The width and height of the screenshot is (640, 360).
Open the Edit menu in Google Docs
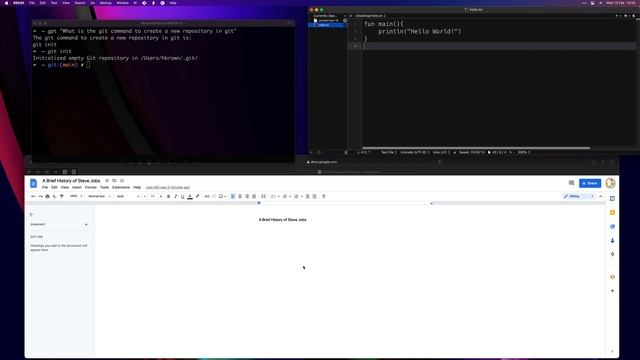tap(54, 187)
